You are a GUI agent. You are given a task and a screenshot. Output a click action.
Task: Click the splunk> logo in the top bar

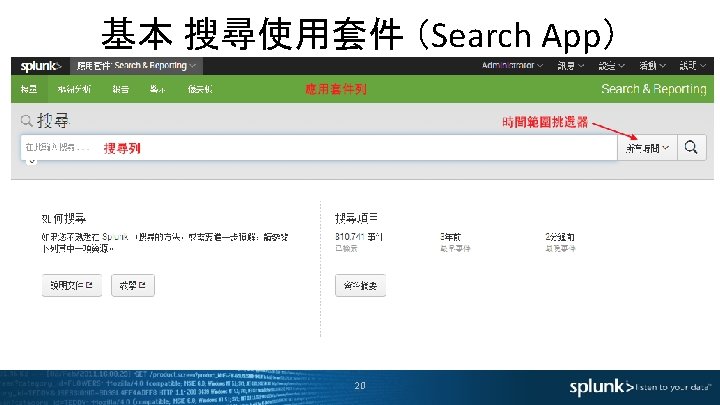pyautogui.click(x=40, y=66)
